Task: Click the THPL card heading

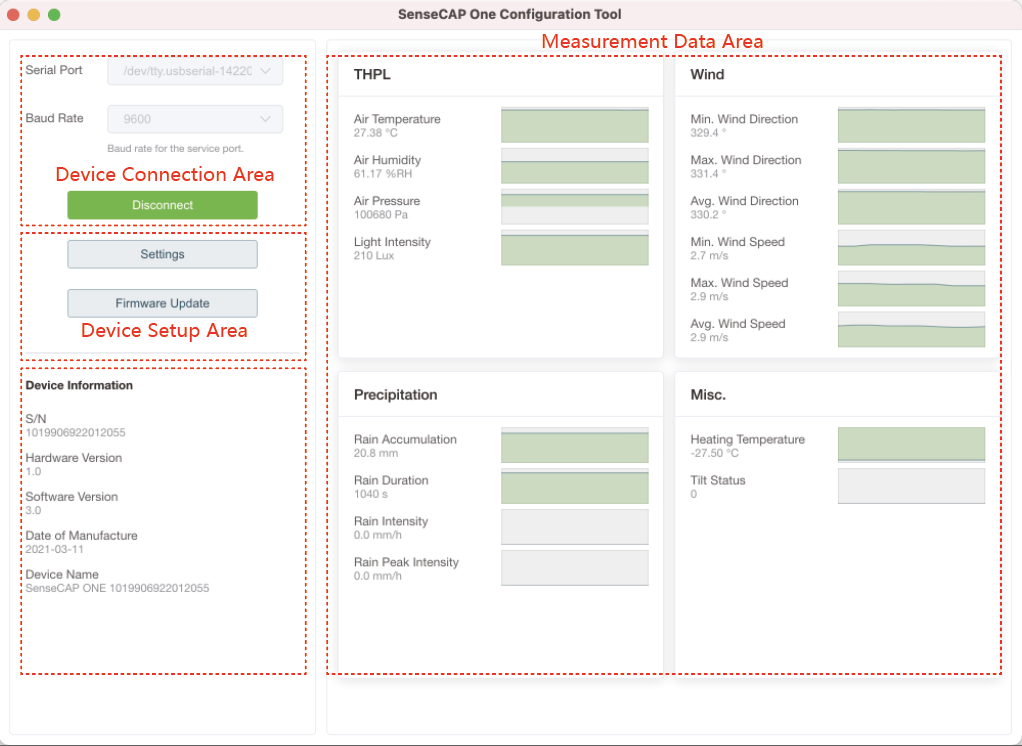Action: [372, 75]
